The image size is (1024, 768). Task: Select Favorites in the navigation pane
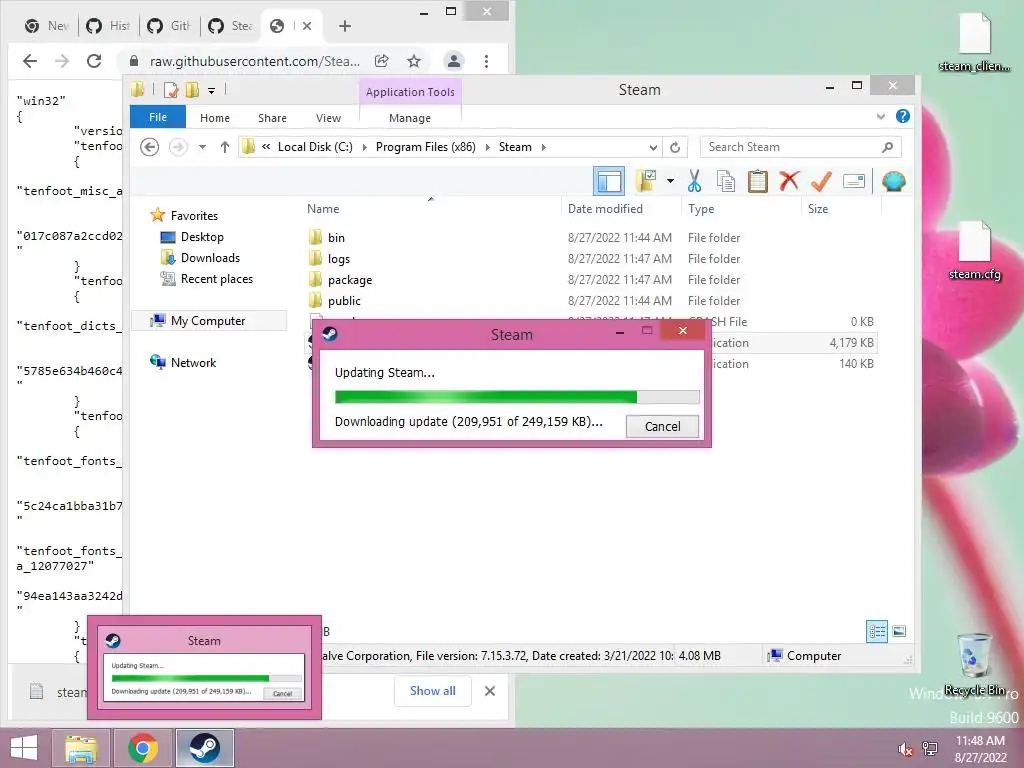pos(194,216)
